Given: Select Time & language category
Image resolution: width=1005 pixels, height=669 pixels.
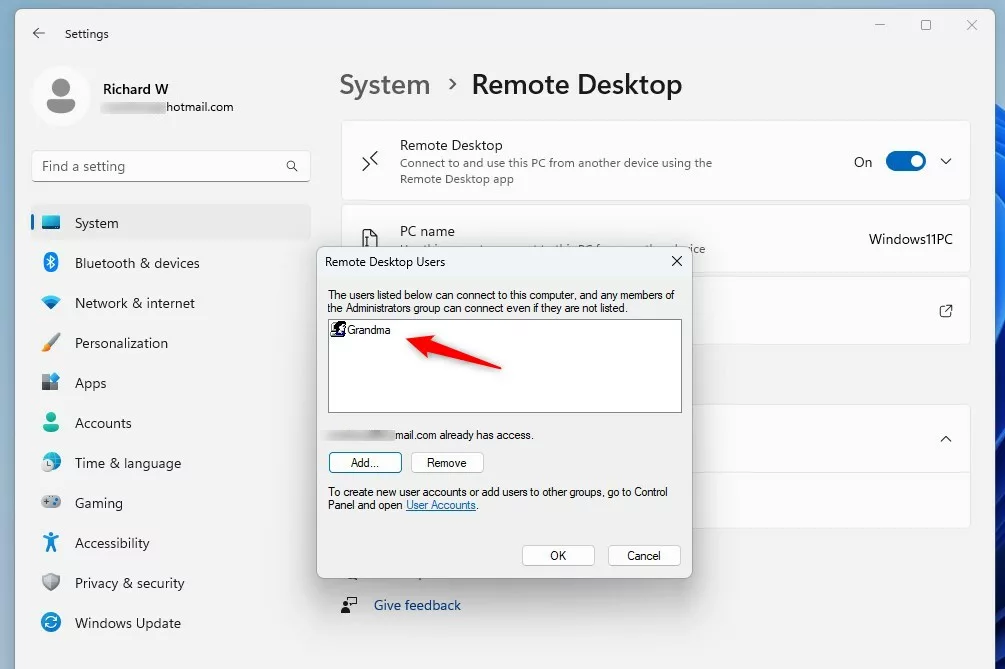Looking at the screenshot, I should [x=170, y=463].
